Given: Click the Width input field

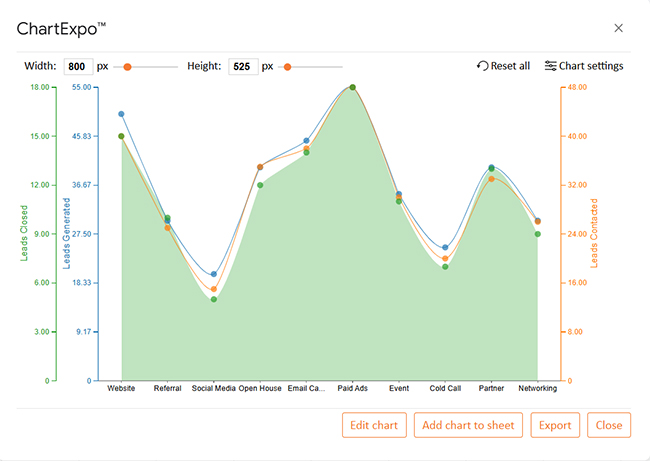Looking at the screenshot, I should coord(78,66).
